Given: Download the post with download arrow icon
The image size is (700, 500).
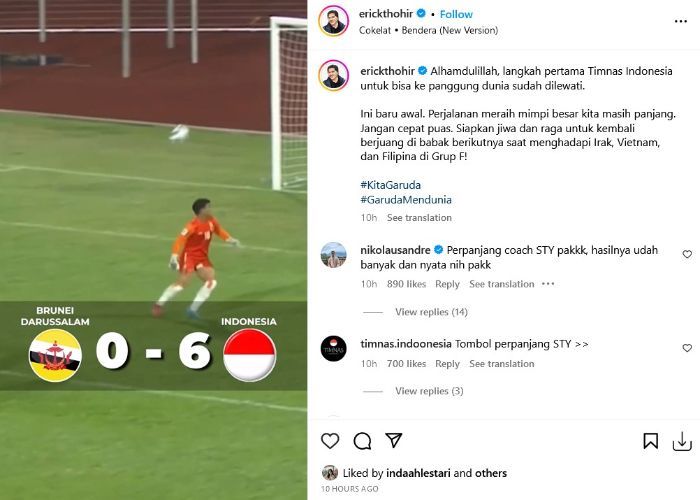Looking at the screenshot, I should pos(682,442).
